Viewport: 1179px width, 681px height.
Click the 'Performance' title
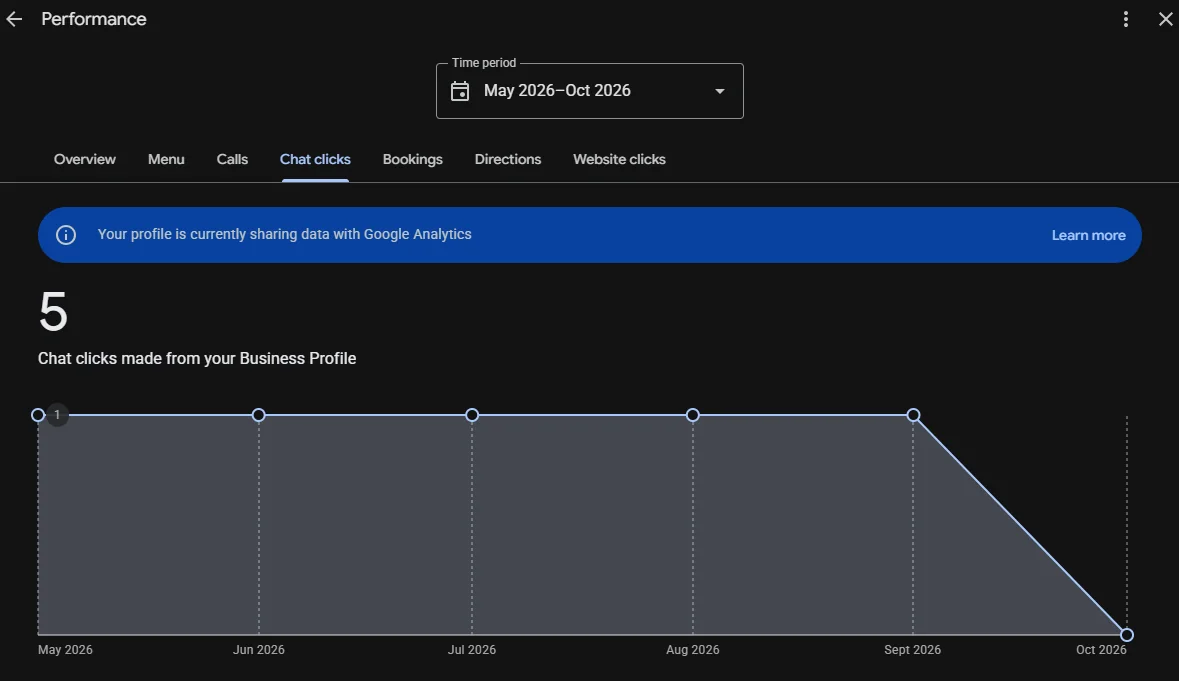point(94,20)
